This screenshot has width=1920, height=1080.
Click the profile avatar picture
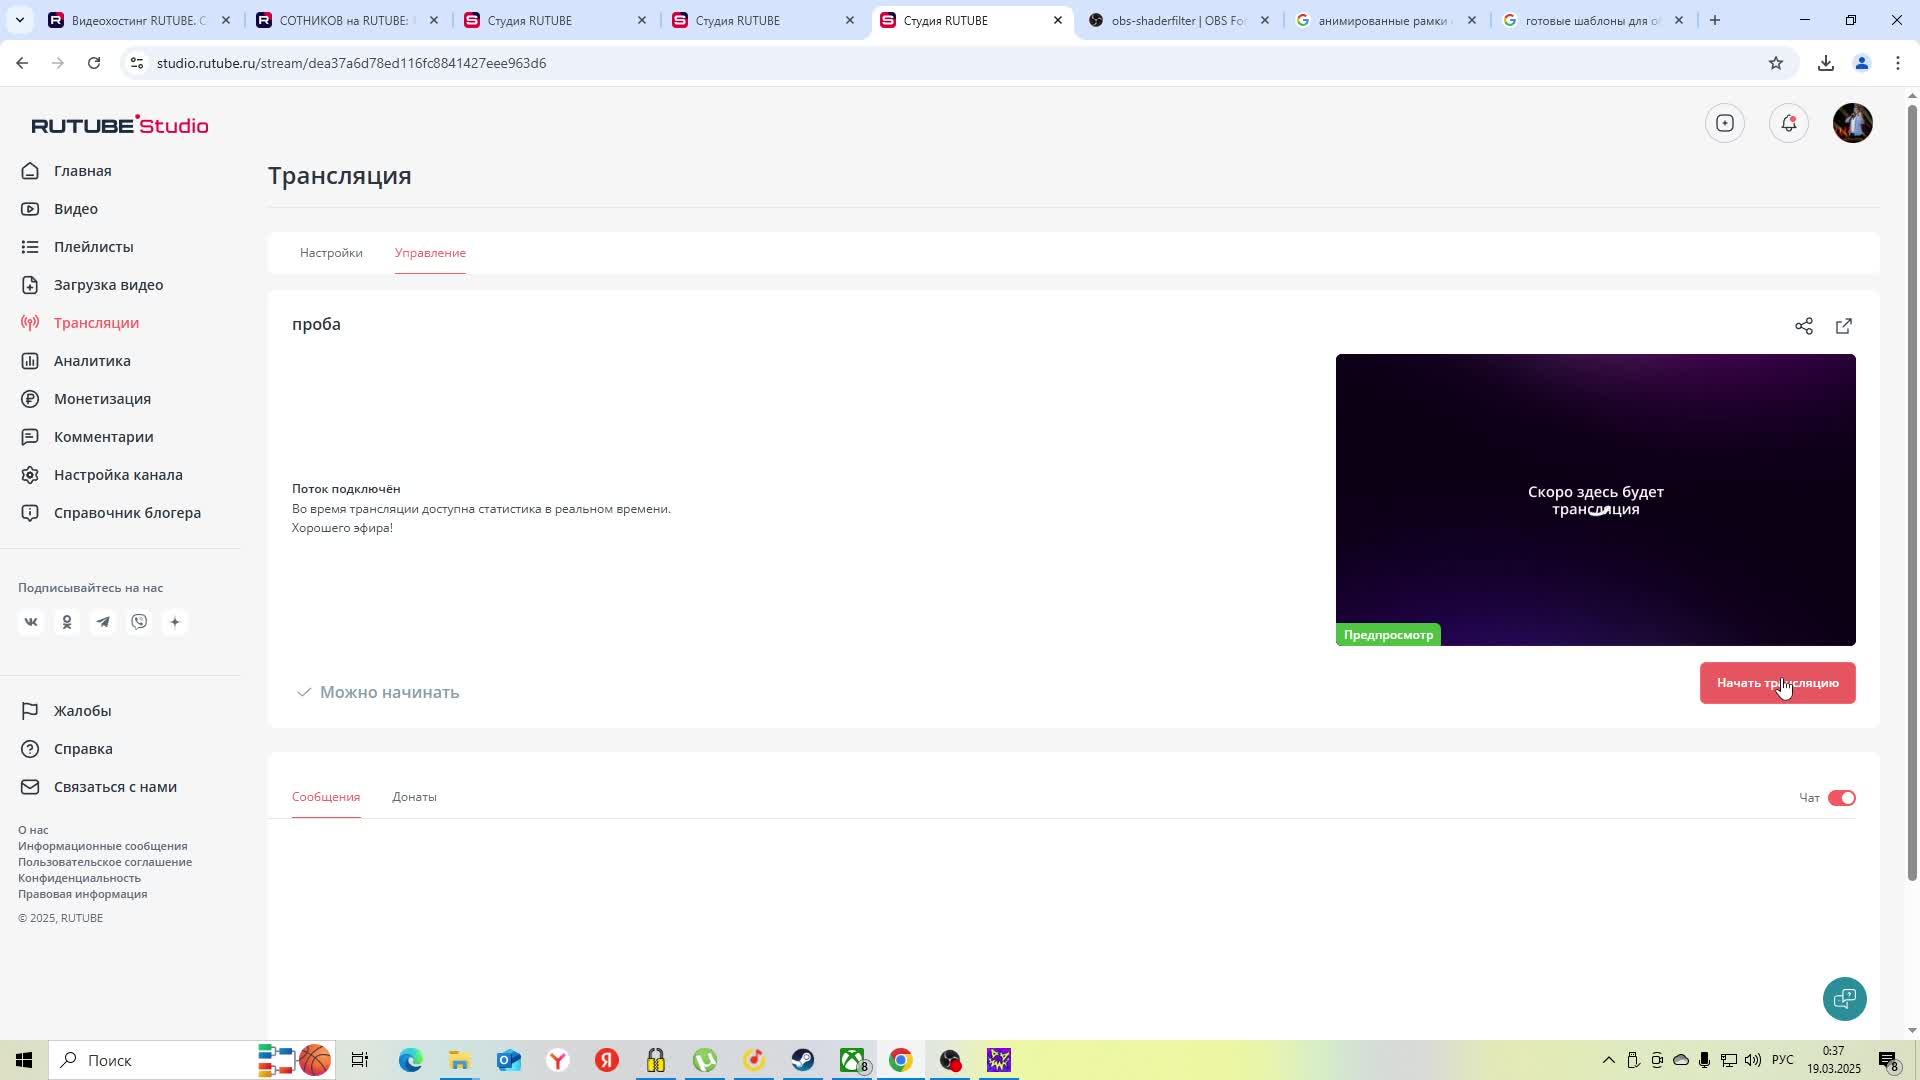(x=1852, y=123)
